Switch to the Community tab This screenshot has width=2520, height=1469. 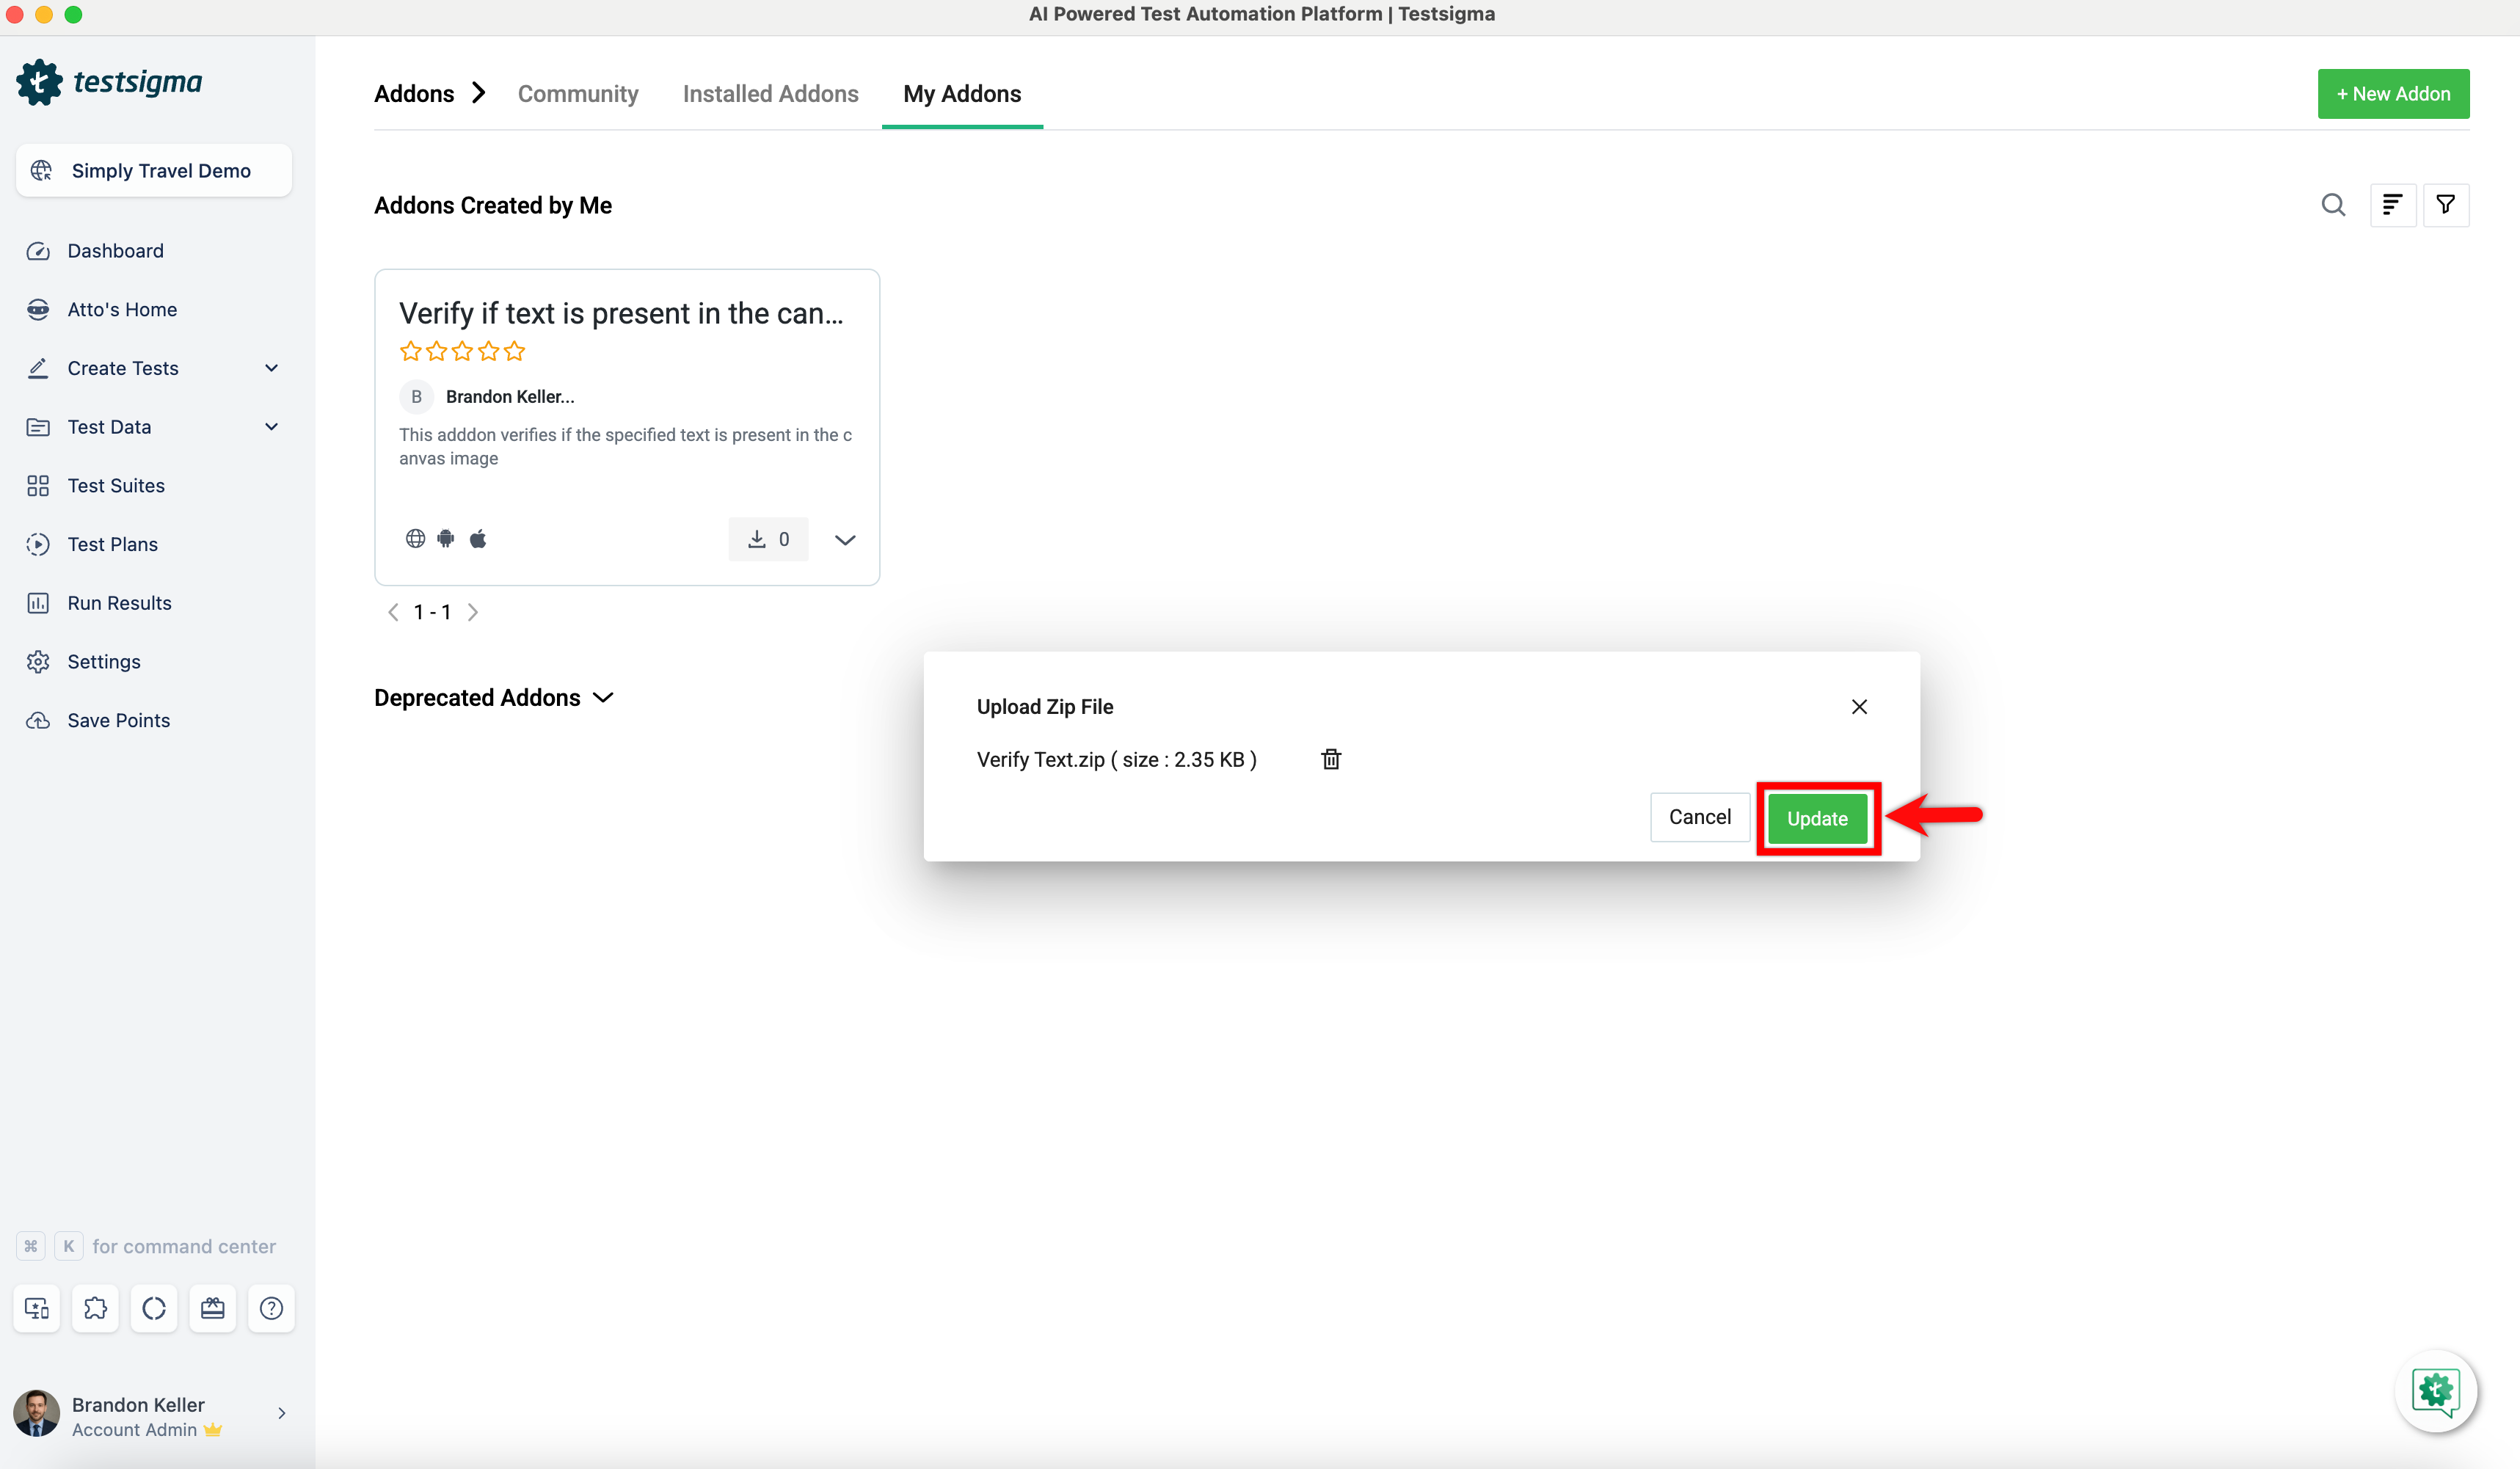[578, 94]
